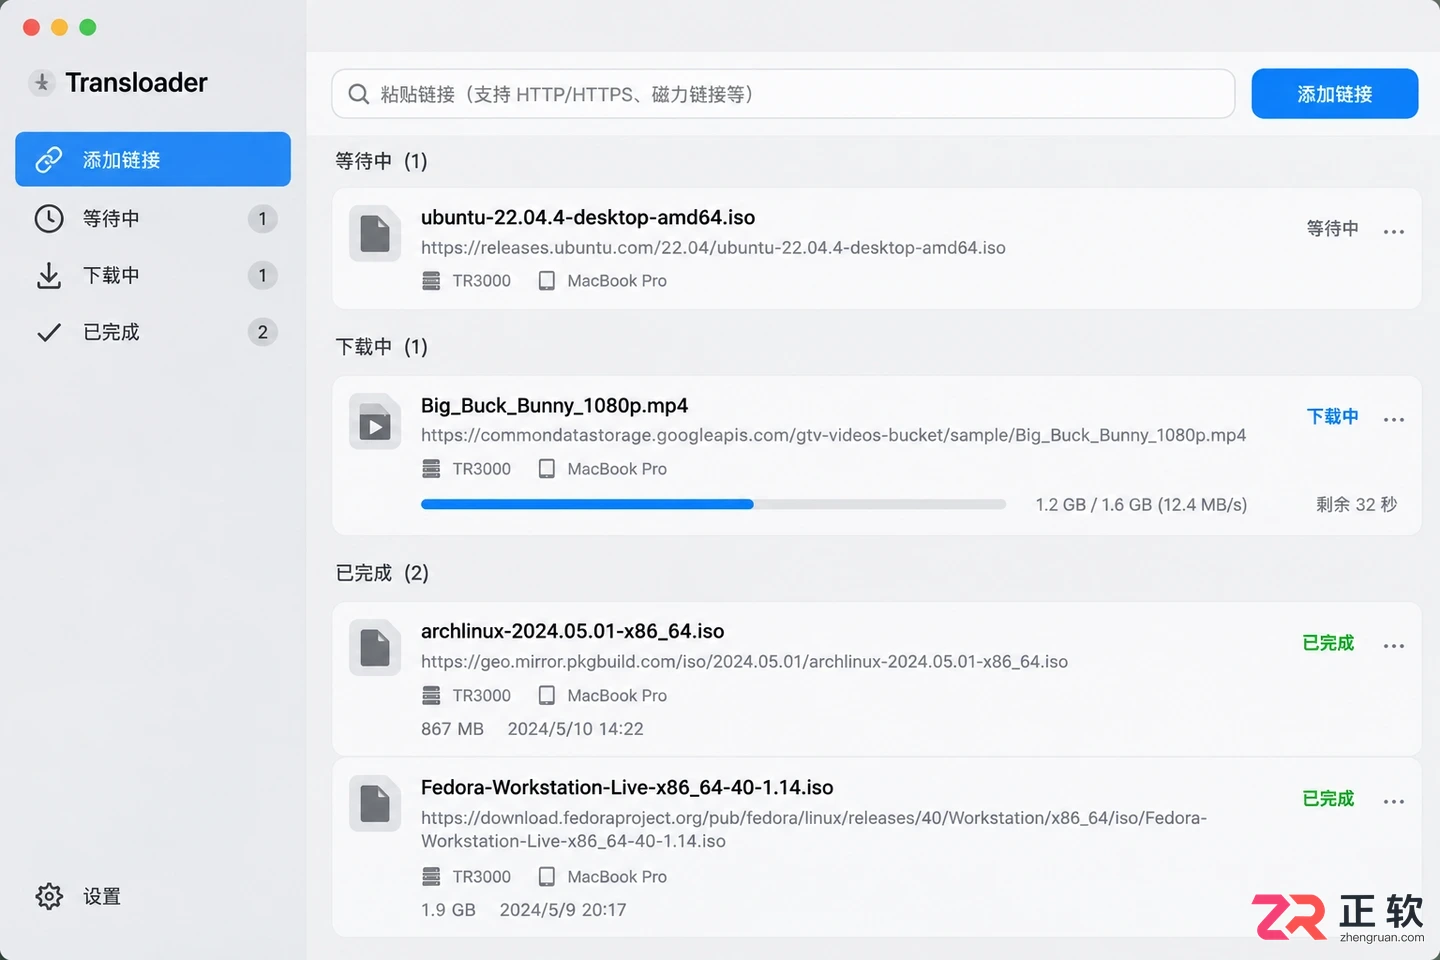Click the ubuntu-22.04.4-desktop-amd64.iso title

588,217
